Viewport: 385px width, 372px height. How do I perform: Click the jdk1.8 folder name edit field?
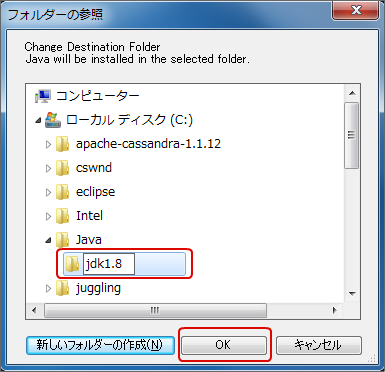pyautogui.click(x=109, y=264)
